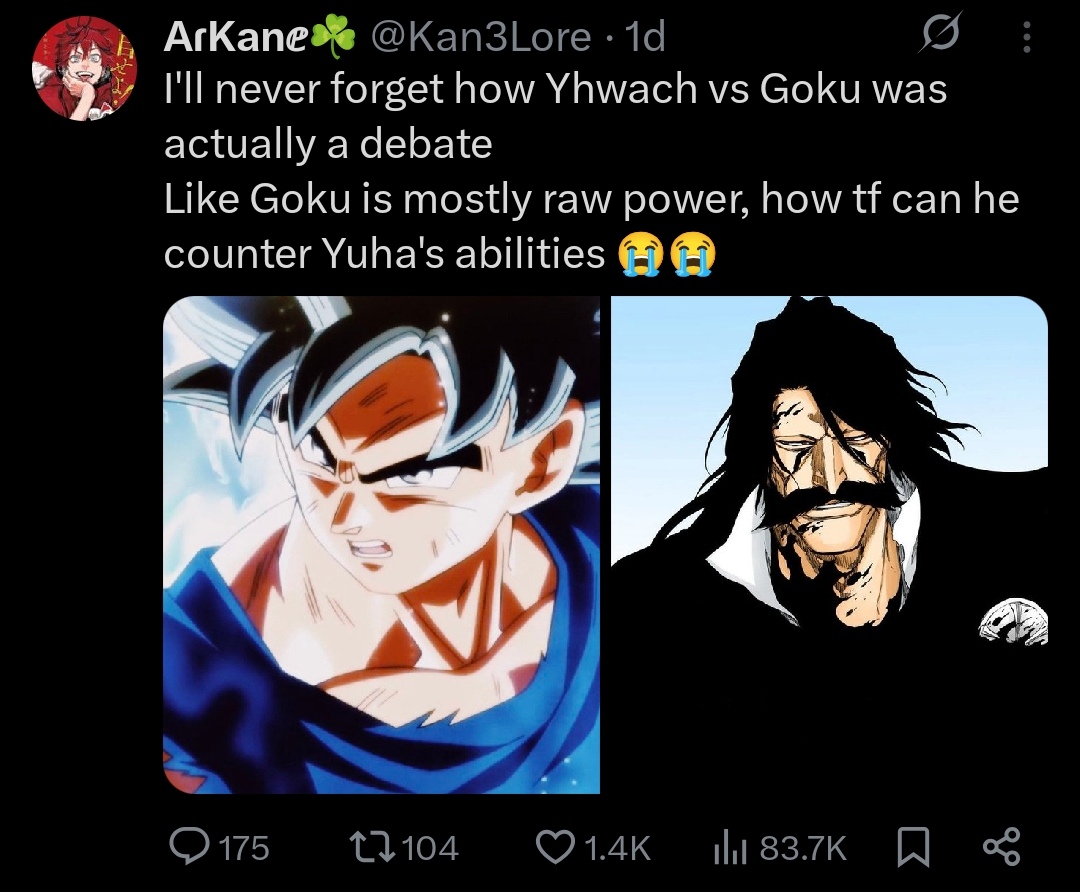Click the 83.7K views count
Image resolution: width=1080 pixels, height=892 pixels.
[x=803, y=848]
